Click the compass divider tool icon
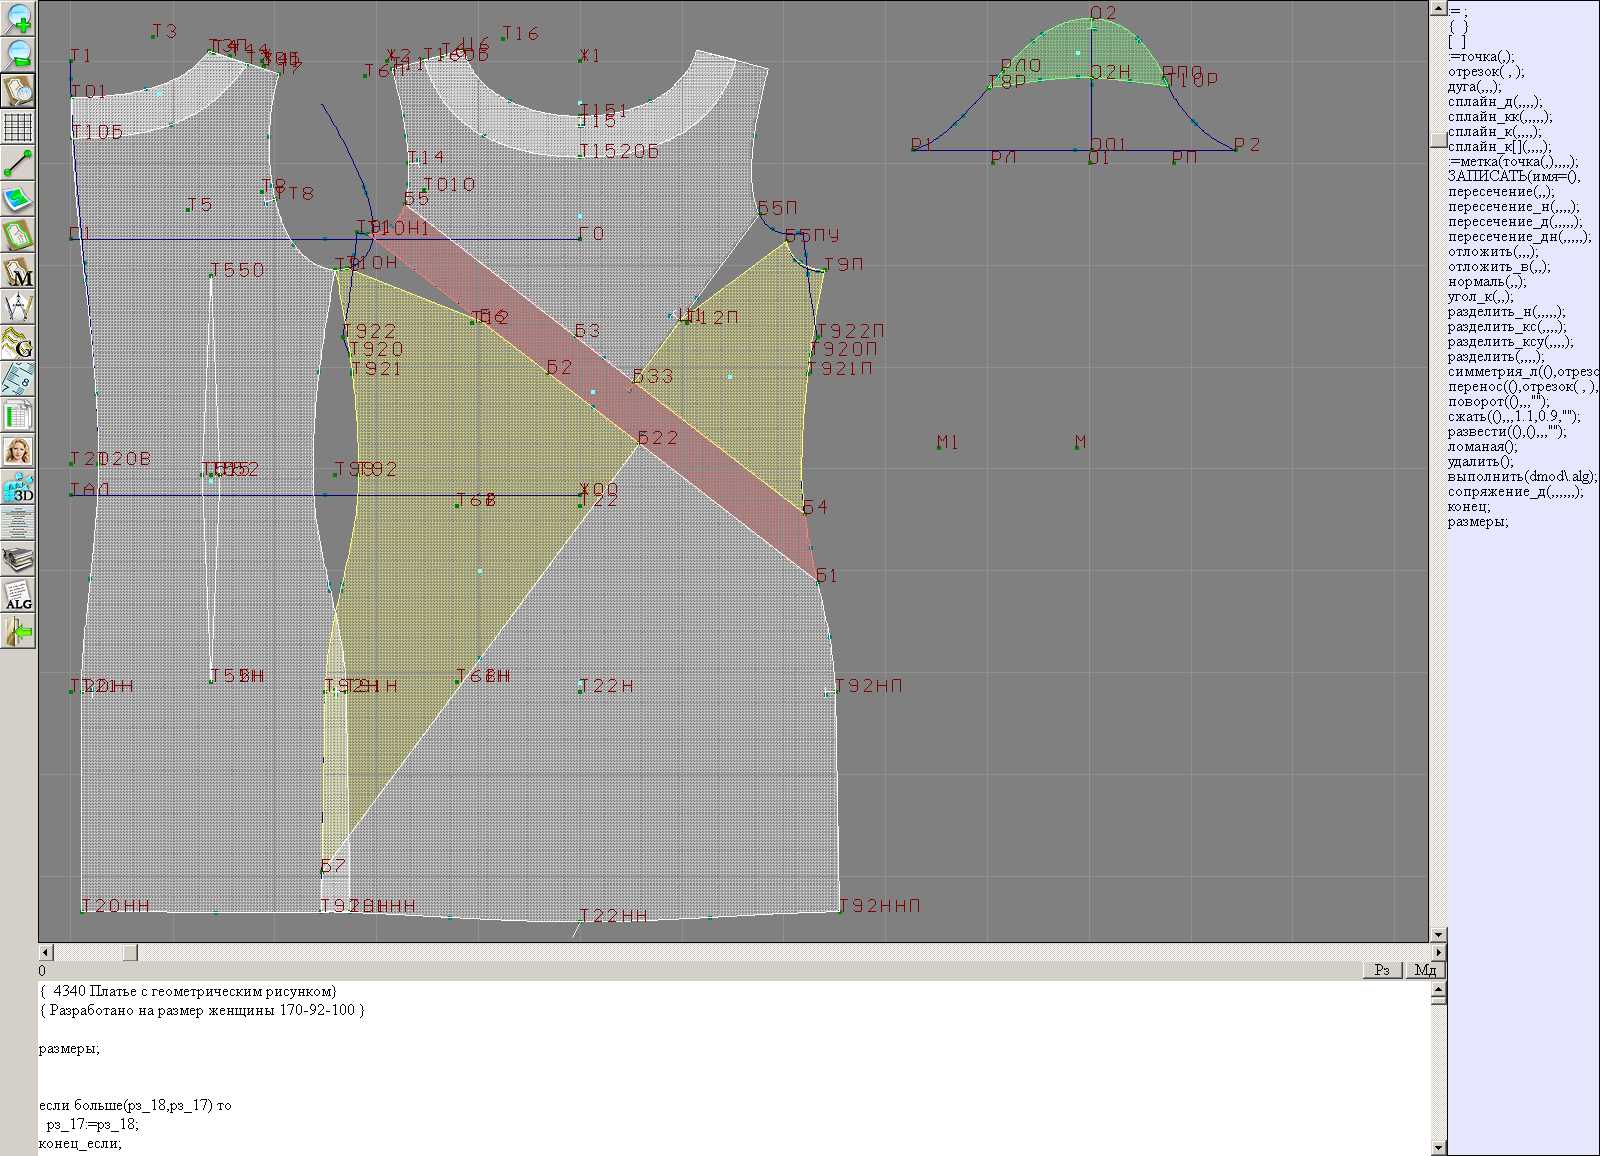 click(x=18, y=307)
